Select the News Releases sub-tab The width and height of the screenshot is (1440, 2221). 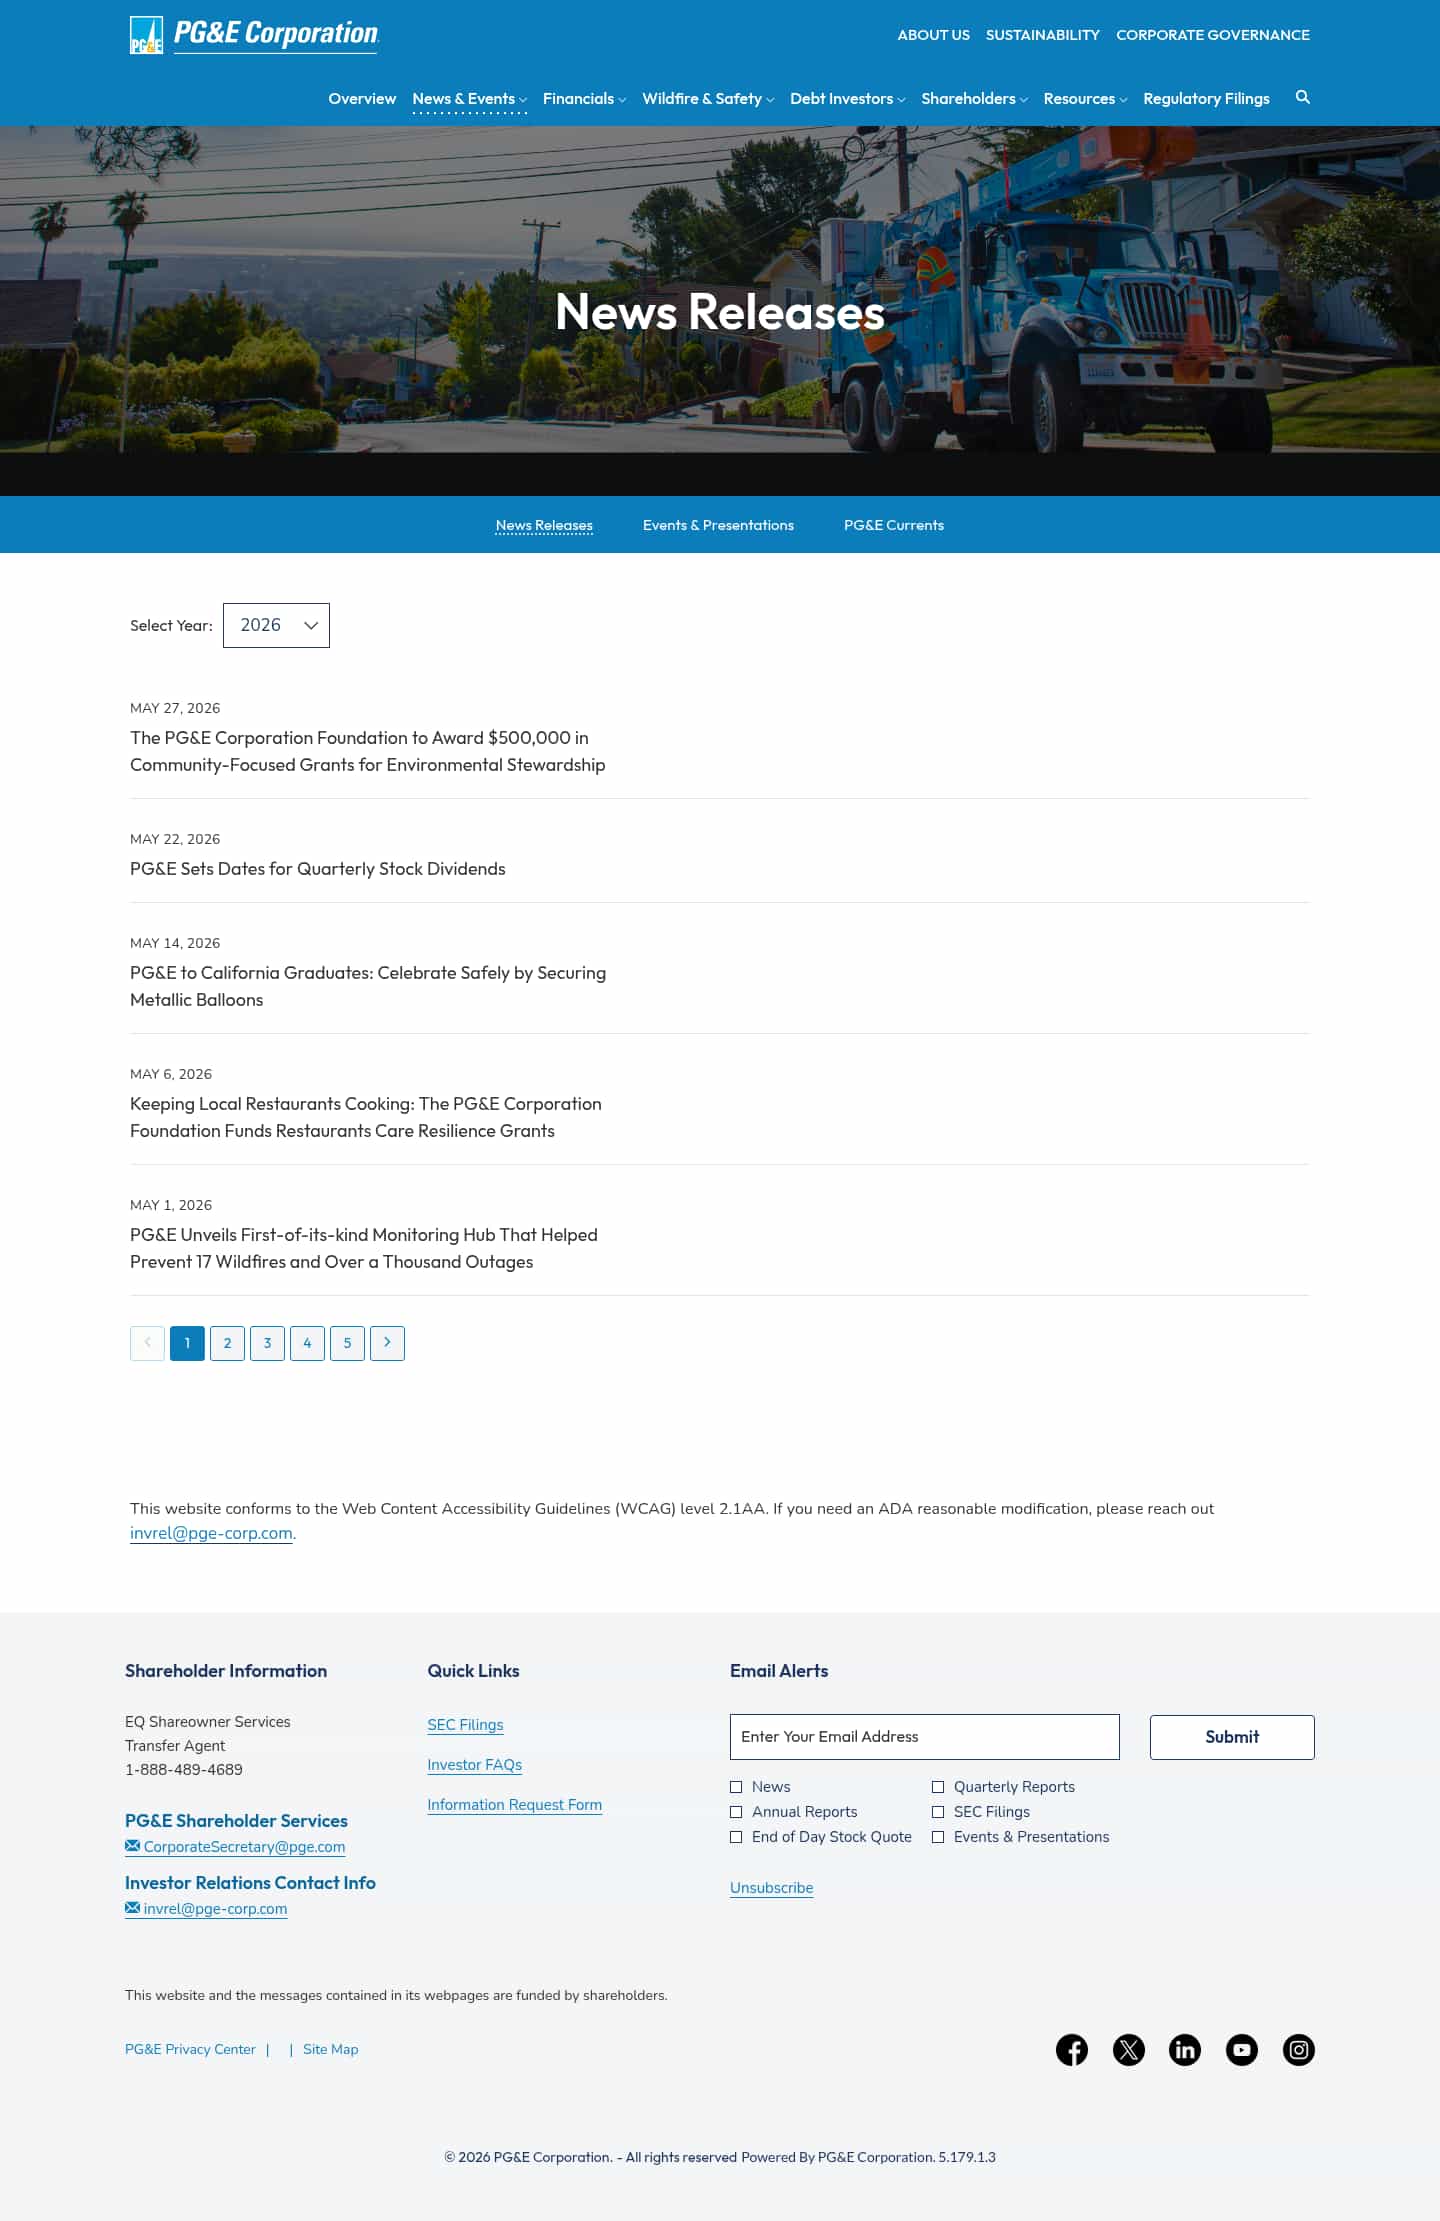tap(544, 525)
